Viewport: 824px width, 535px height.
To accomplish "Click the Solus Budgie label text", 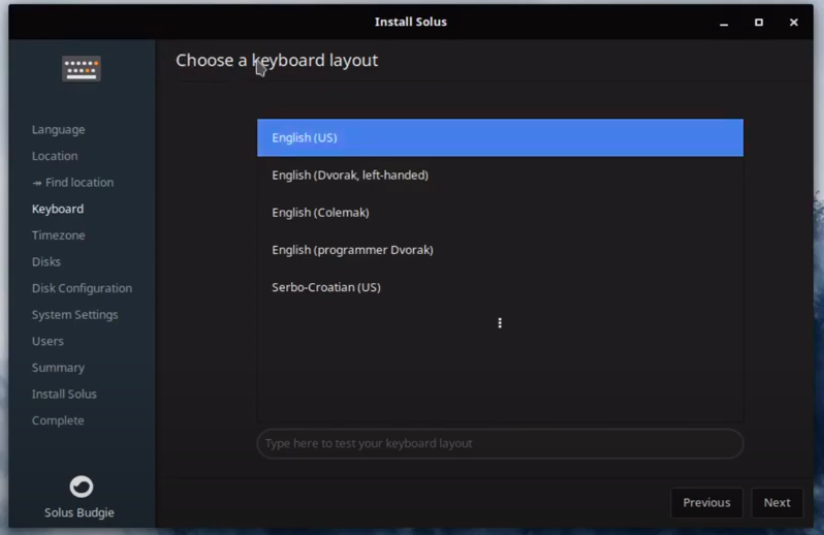I will (x=79, y=513).
